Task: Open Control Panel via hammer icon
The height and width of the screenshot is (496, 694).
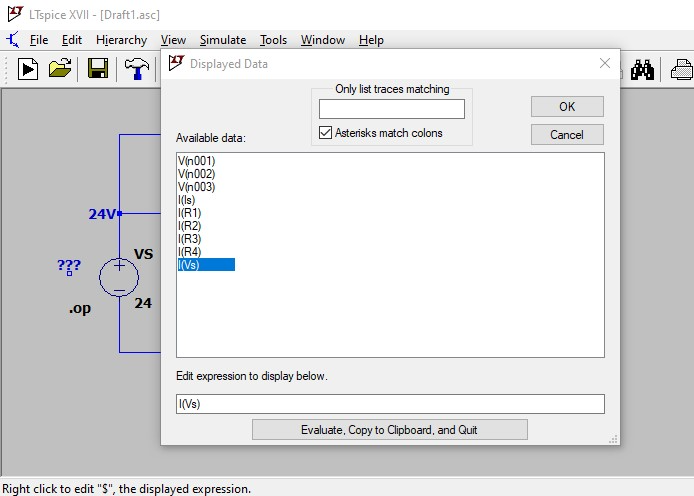Action: pos(137,69)
